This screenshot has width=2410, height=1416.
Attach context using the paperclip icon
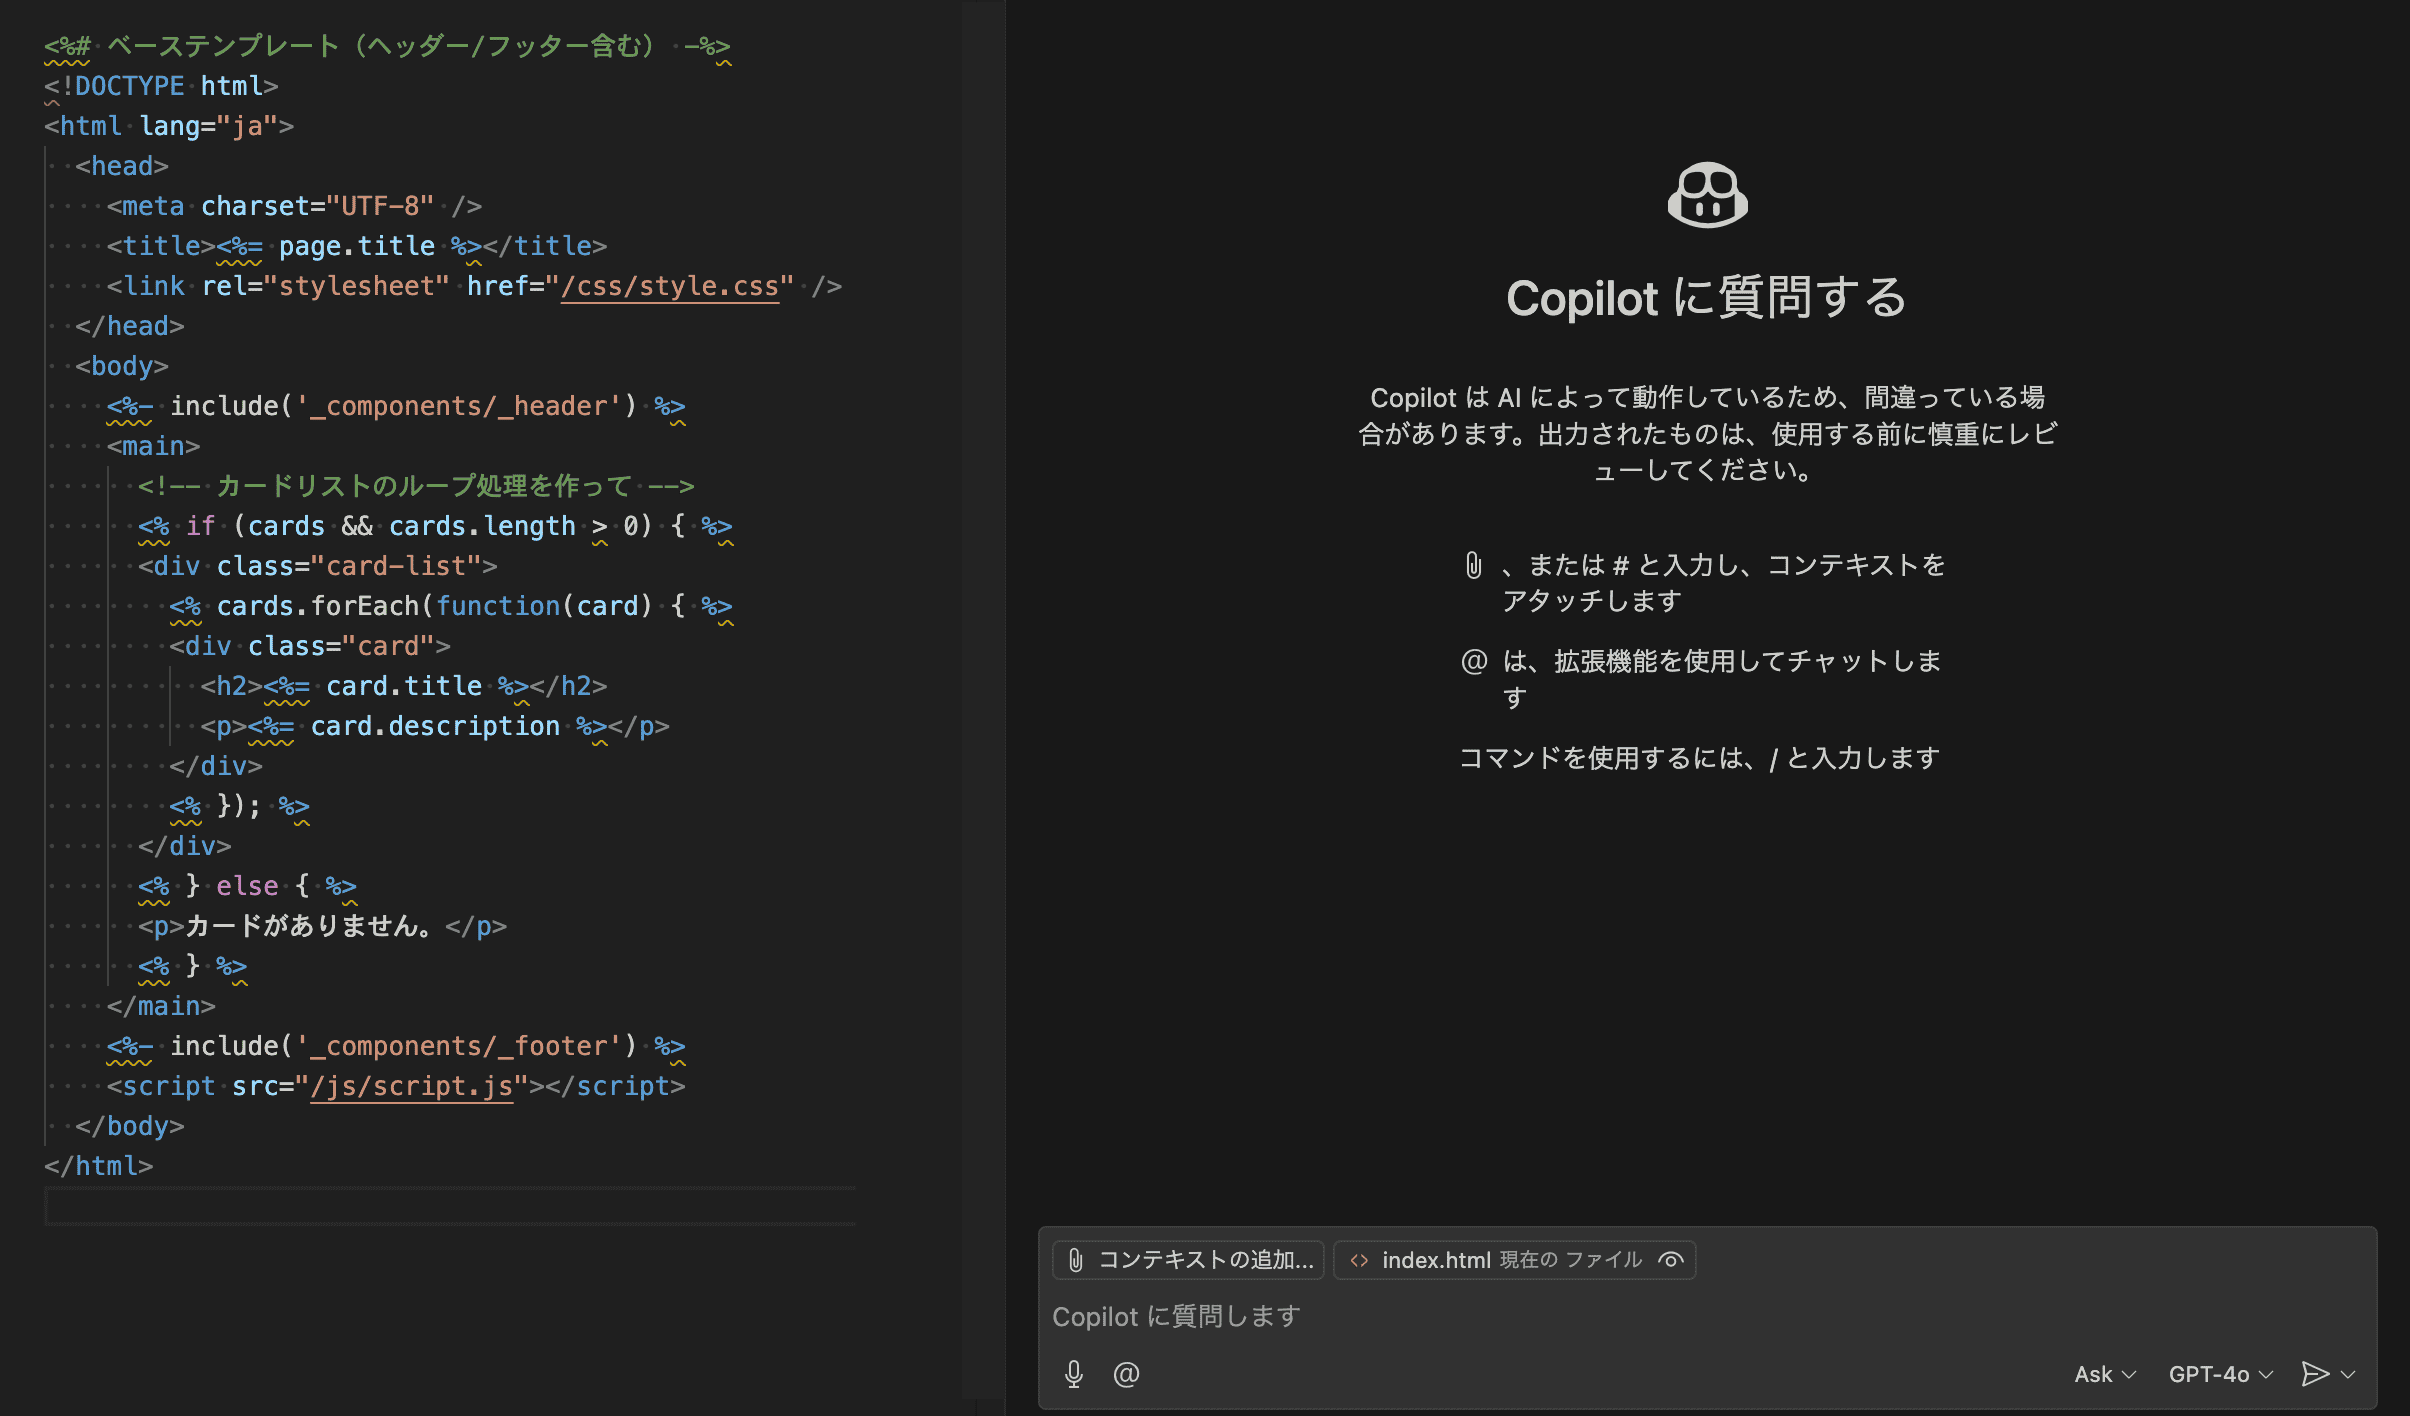(x=1075, y=1259)
